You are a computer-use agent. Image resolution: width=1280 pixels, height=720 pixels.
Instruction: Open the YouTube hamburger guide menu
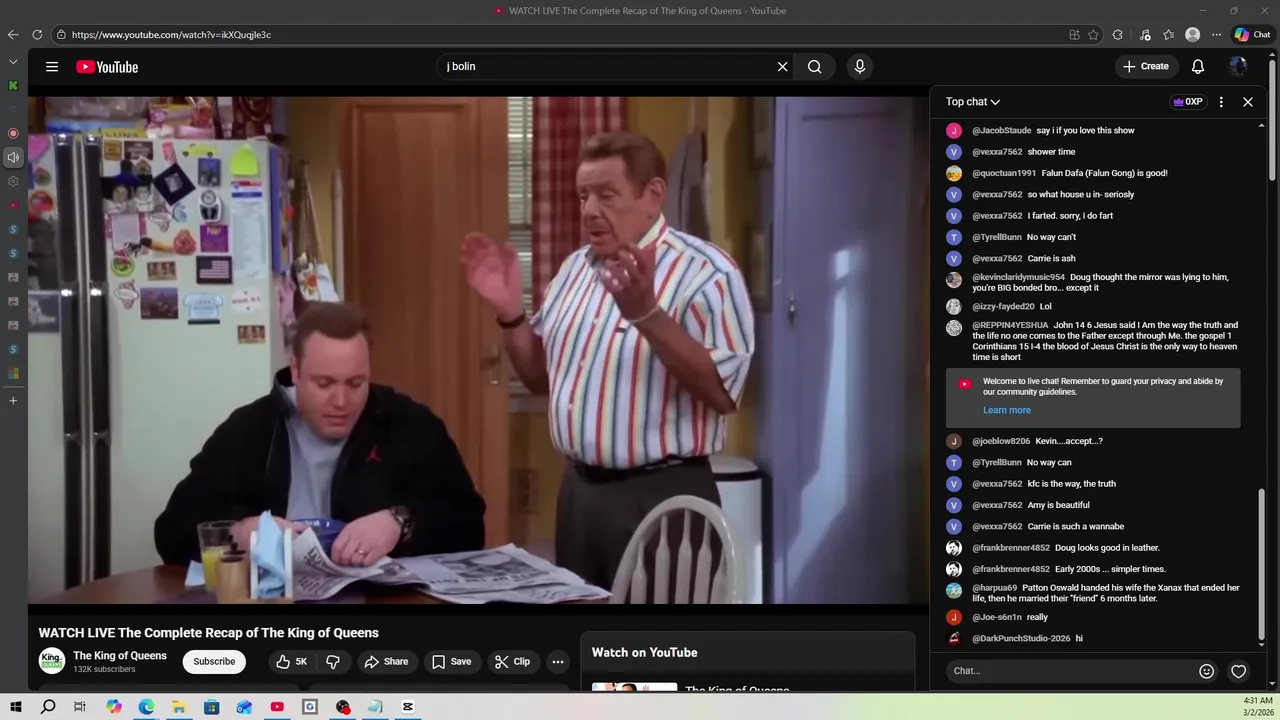(x=52, y=67)
